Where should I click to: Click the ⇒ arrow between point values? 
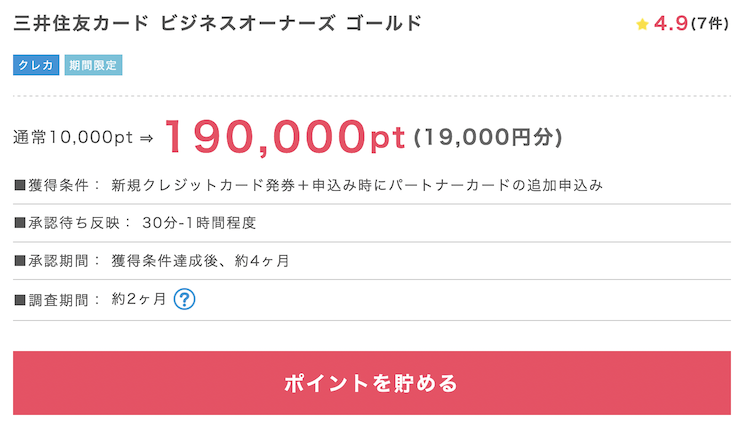click(x=146, y=138)
